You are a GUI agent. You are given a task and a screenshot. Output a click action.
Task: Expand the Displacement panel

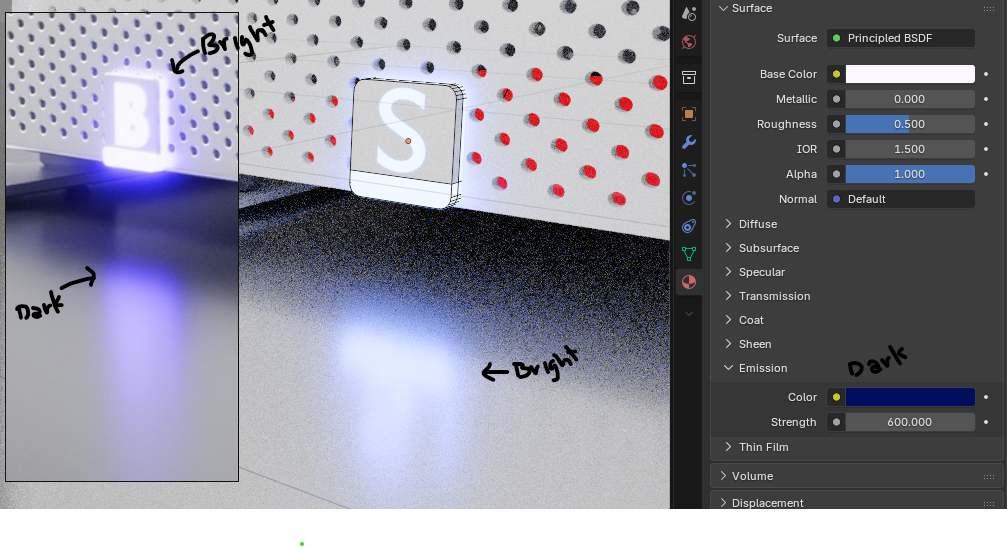(x=724, y=503)
